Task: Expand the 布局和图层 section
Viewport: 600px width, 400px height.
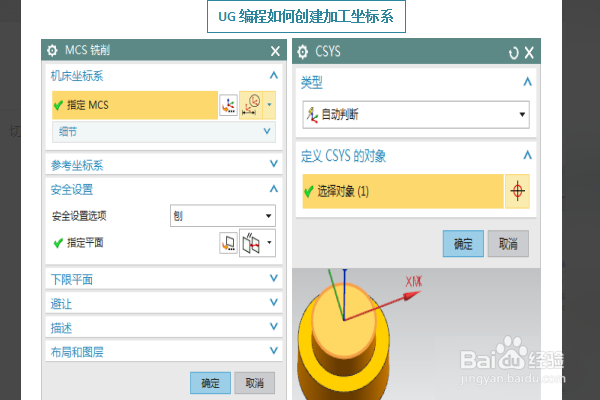Action: coord(274,351)
